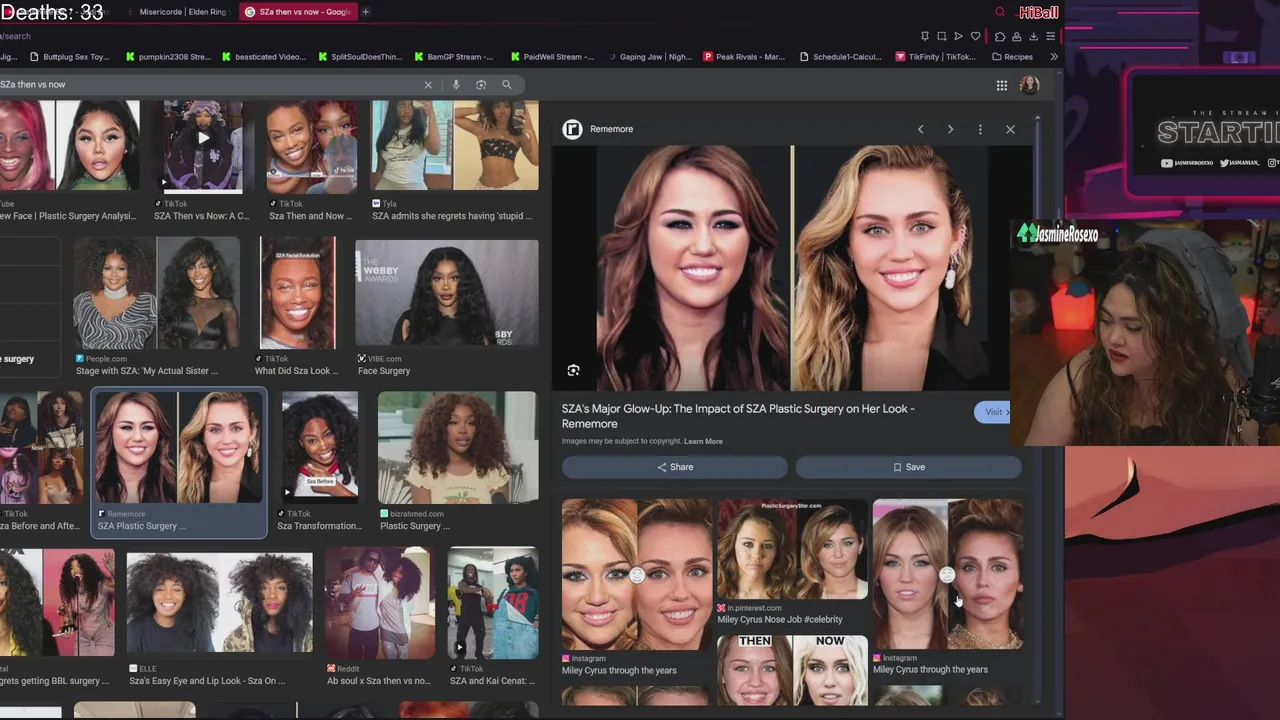This screenshot has width=1280, height=720.
Task: Select the SZa then vs now Google tab
Action: (x=297, y=12)
